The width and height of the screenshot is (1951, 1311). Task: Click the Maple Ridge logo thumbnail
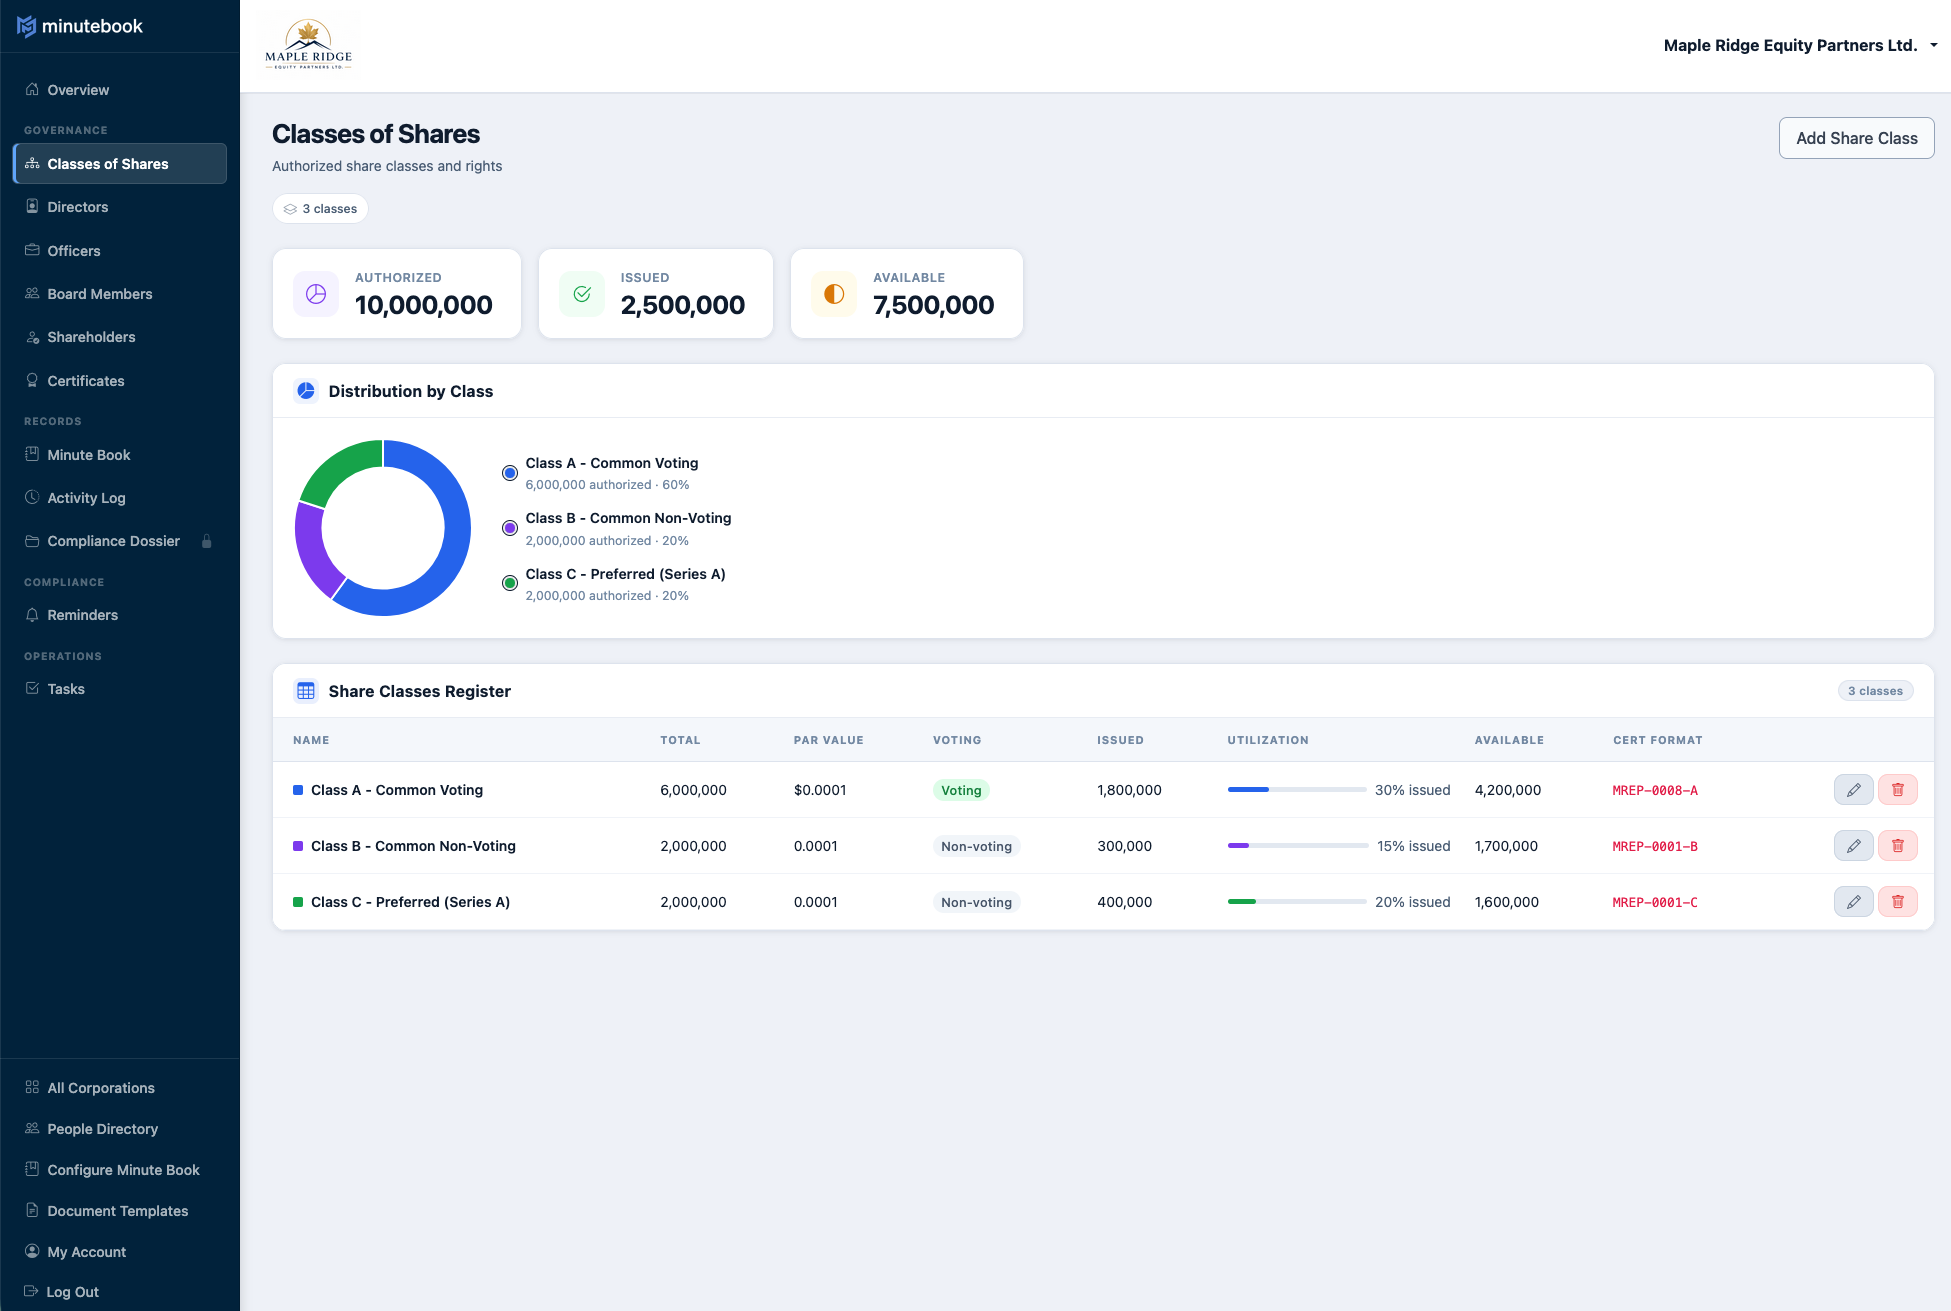coord(308,45)
